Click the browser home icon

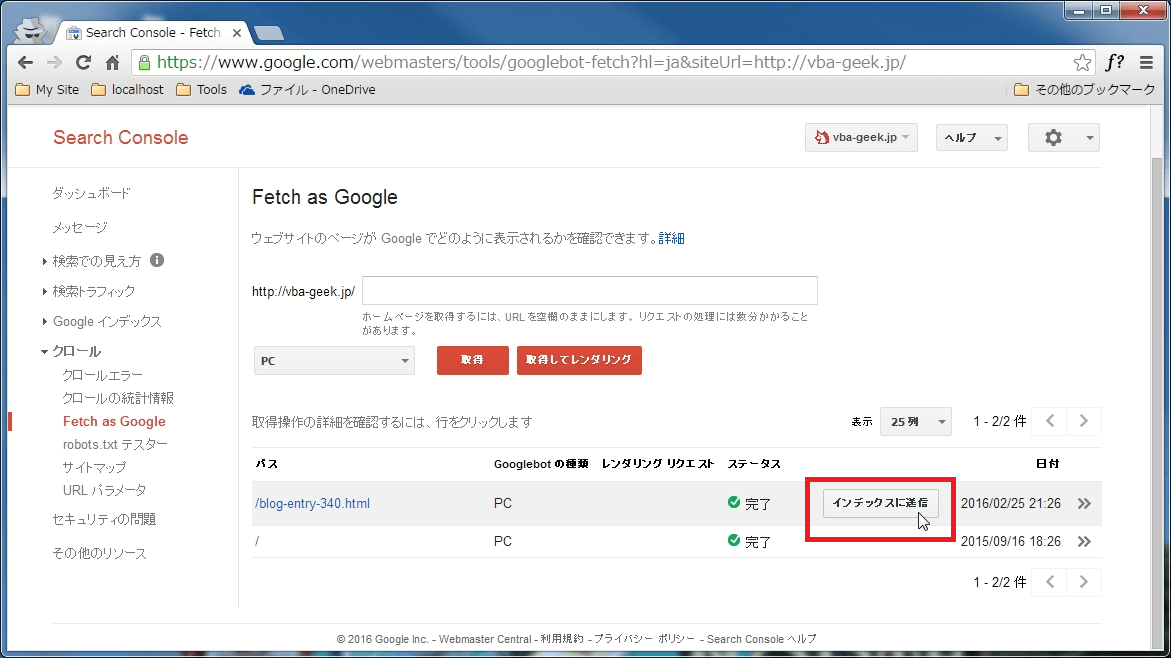(112, 63)
